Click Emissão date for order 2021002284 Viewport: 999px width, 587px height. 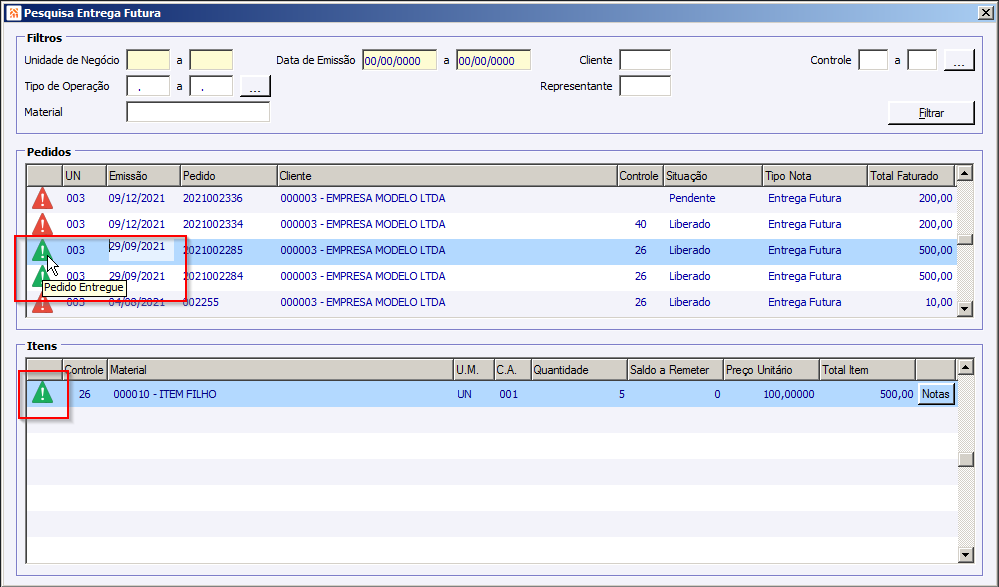[136, 277]
